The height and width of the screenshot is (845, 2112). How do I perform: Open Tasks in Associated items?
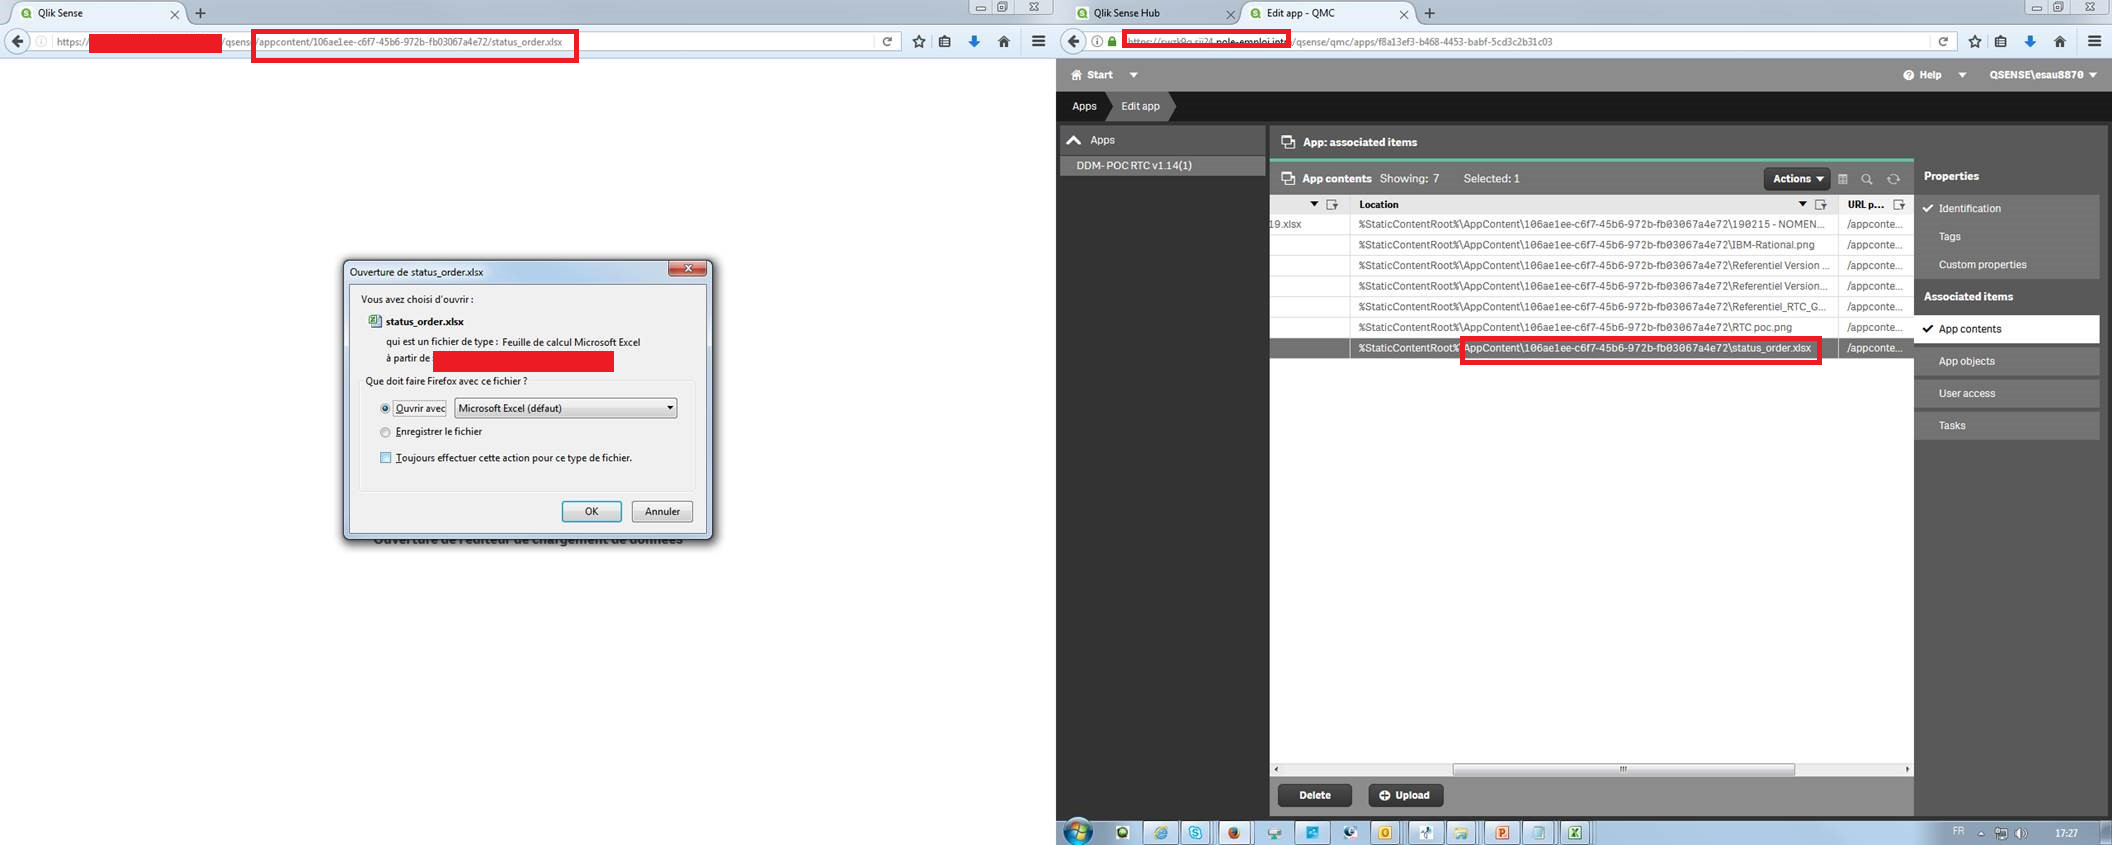pos(2007,425)
